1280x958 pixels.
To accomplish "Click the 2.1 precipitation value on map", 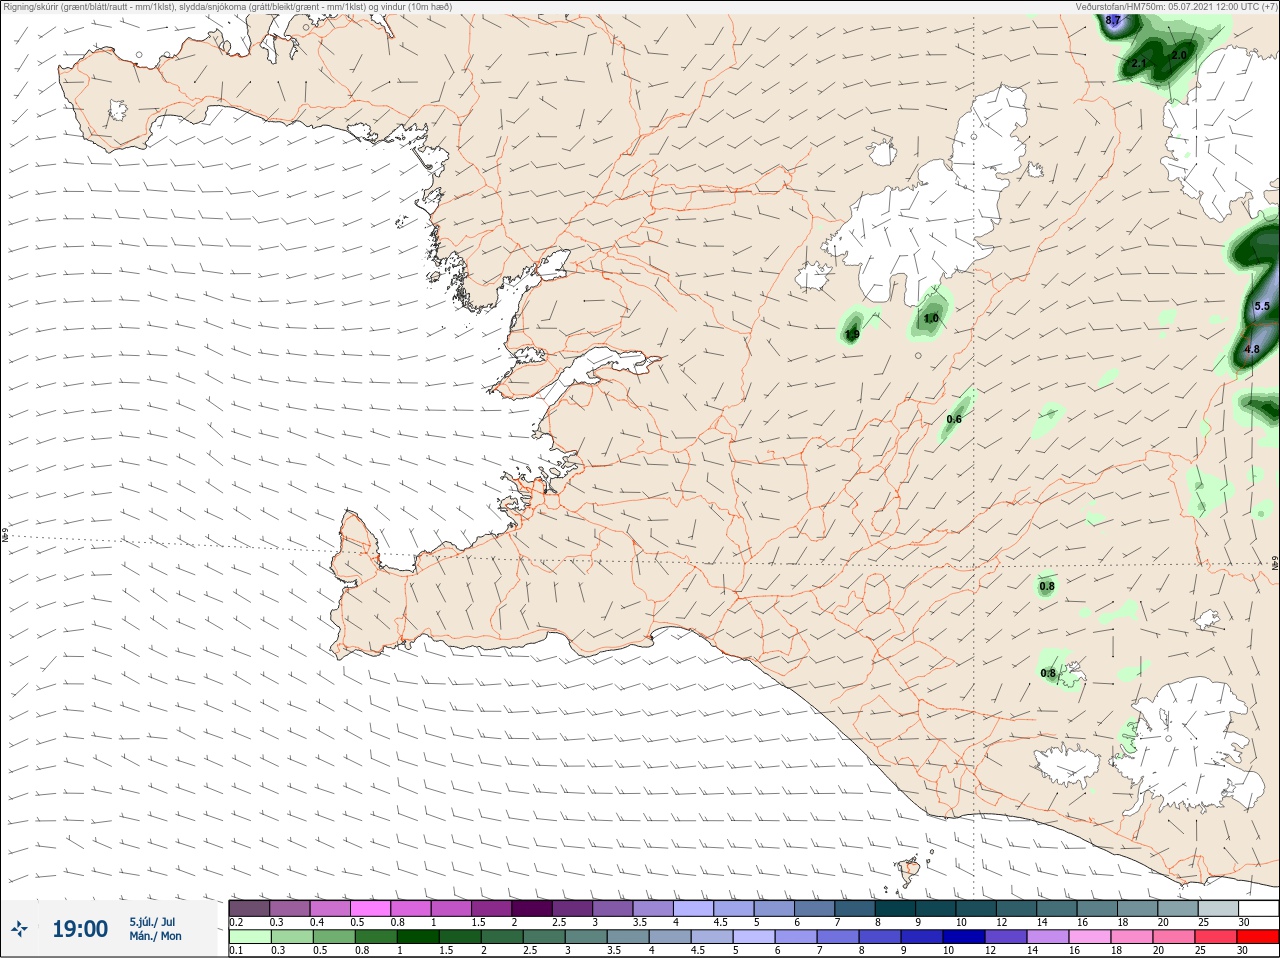I will [1138, 64].
